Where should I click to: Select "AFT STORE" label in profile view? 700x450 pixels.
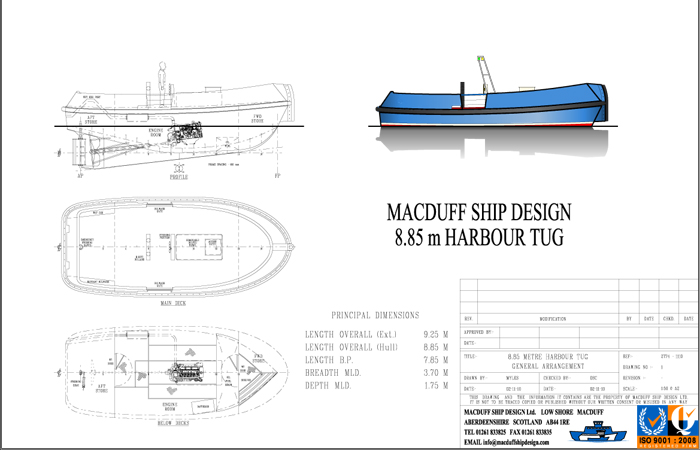91,119
